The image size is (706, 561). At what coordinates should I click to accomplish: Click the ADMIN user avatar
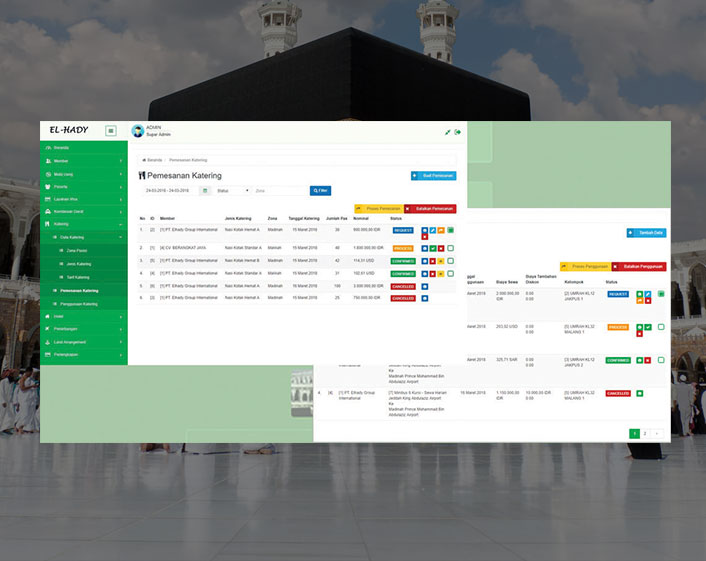(138, 131)
